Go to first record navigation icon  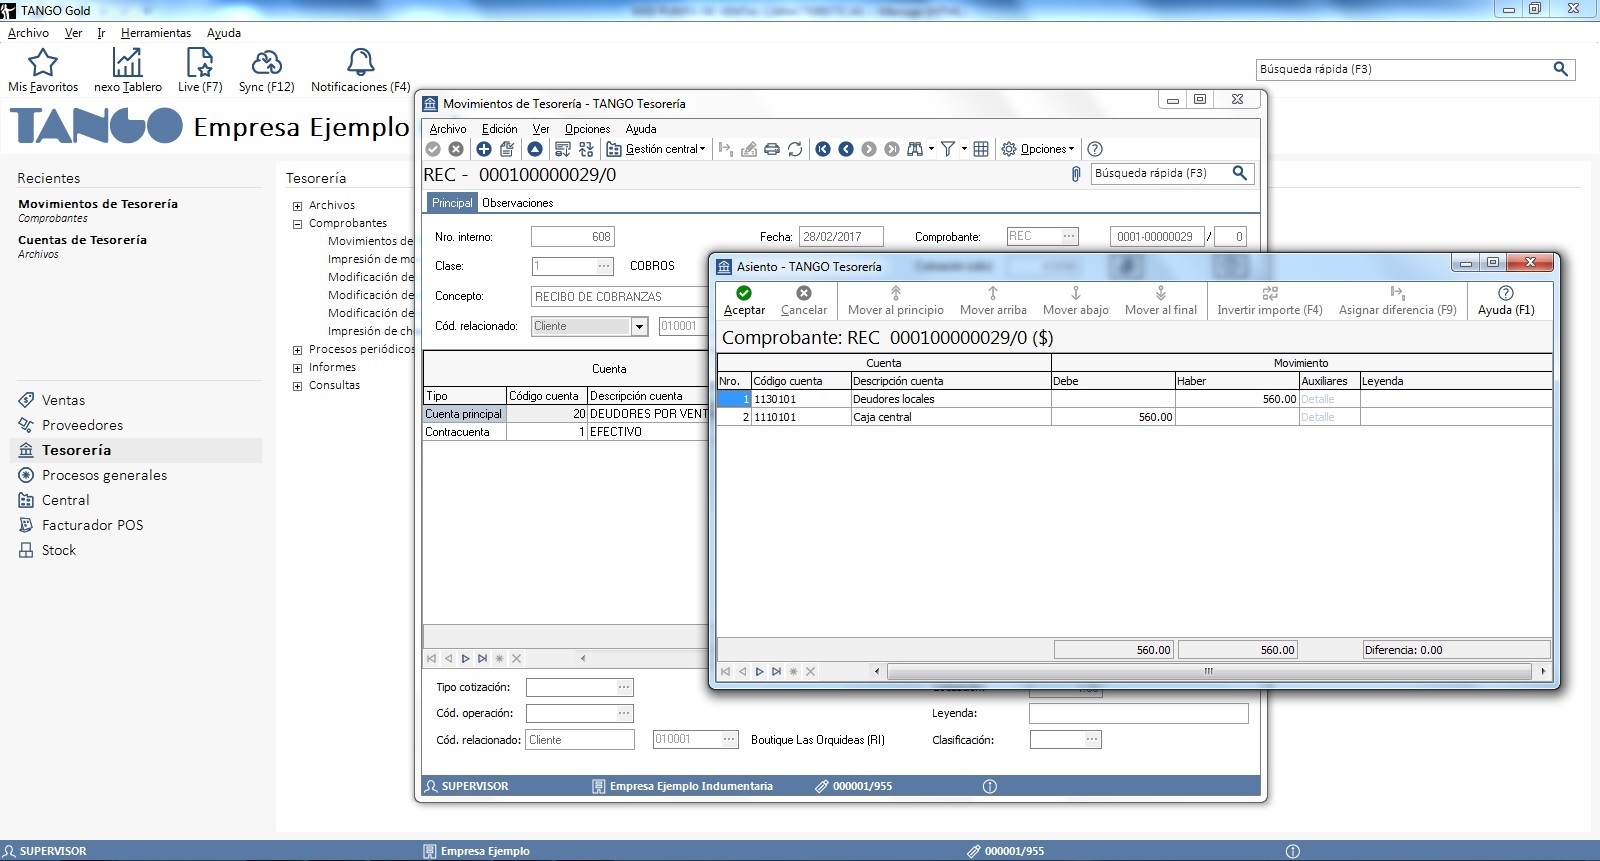coord(823,149)
